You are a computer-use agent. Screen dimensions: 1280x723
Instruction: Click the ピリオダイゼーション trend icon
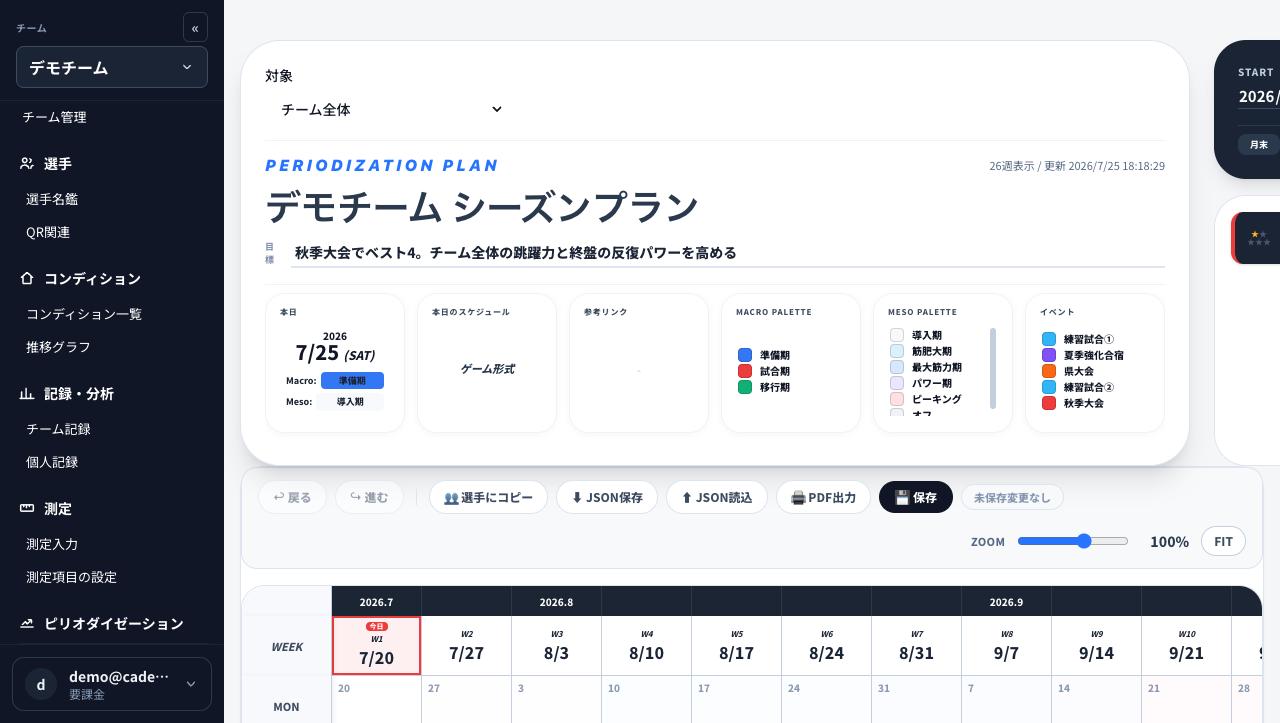(x=27, y=623)
